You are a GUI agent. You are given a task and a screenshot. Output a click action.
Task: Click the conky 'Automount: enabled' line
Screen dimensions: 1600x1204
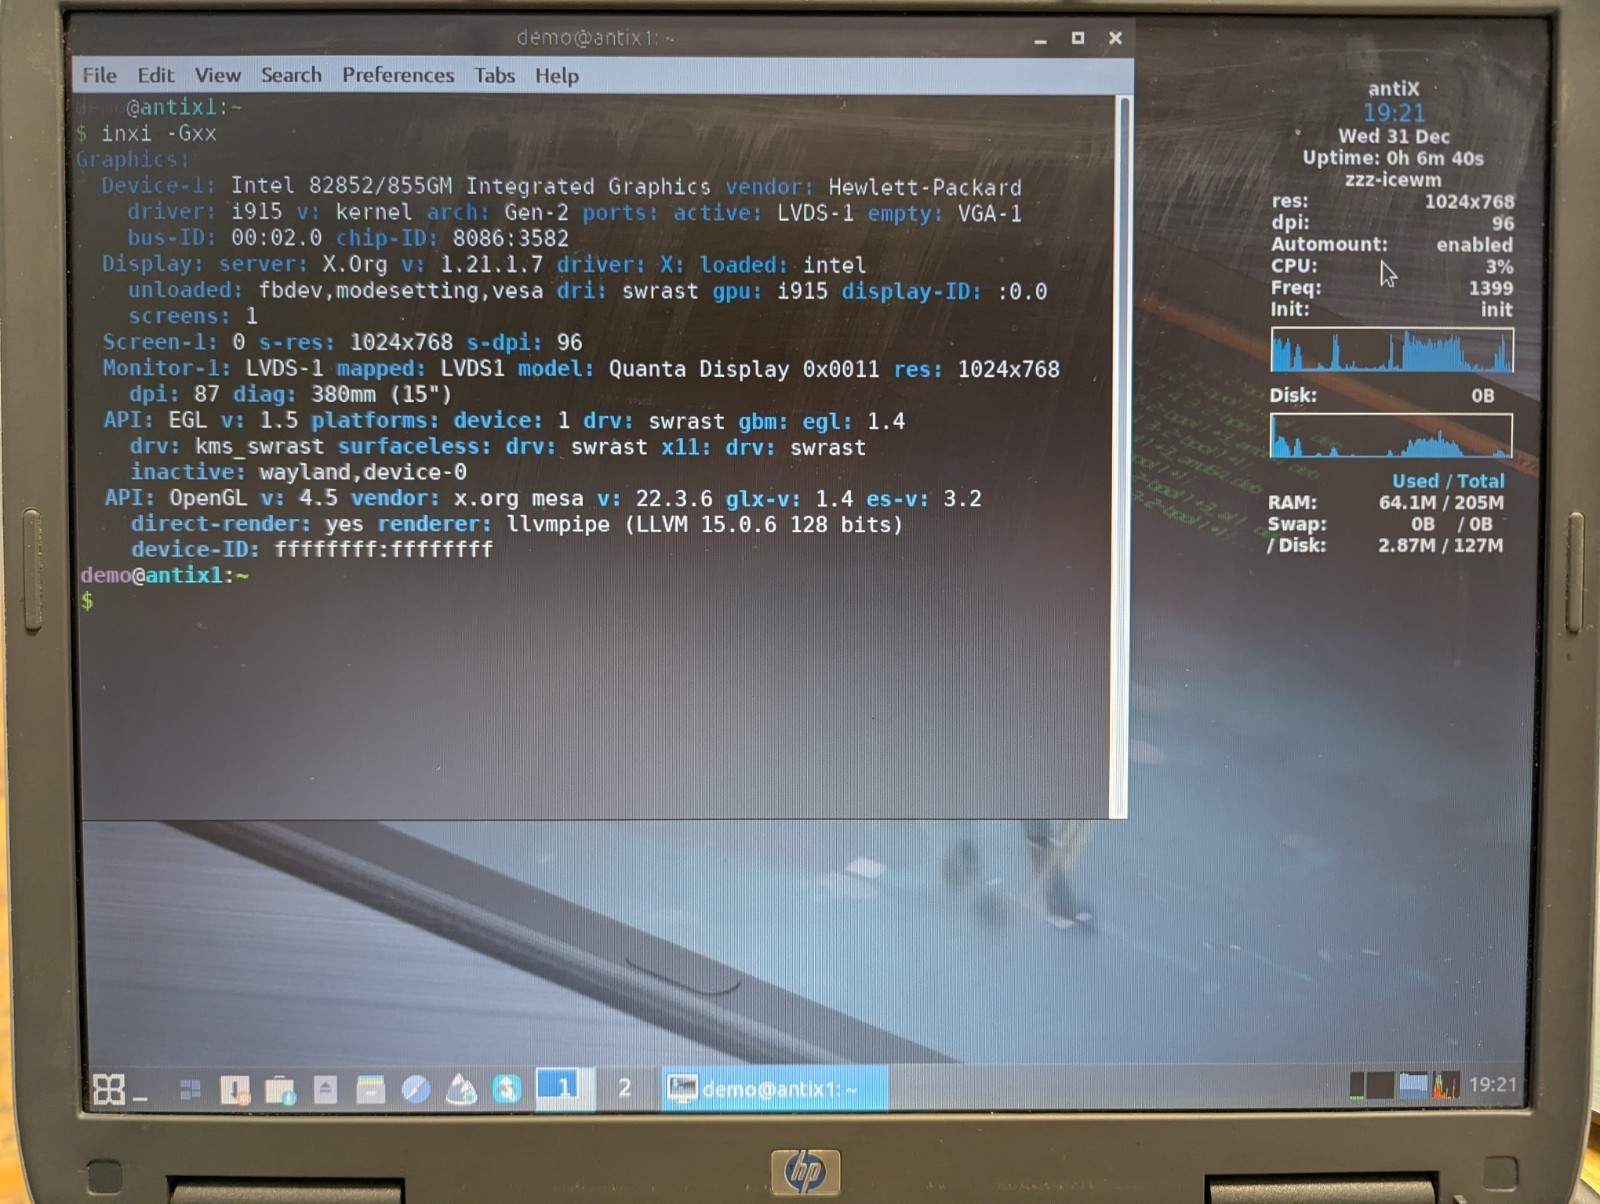[x=1391, y=244]
